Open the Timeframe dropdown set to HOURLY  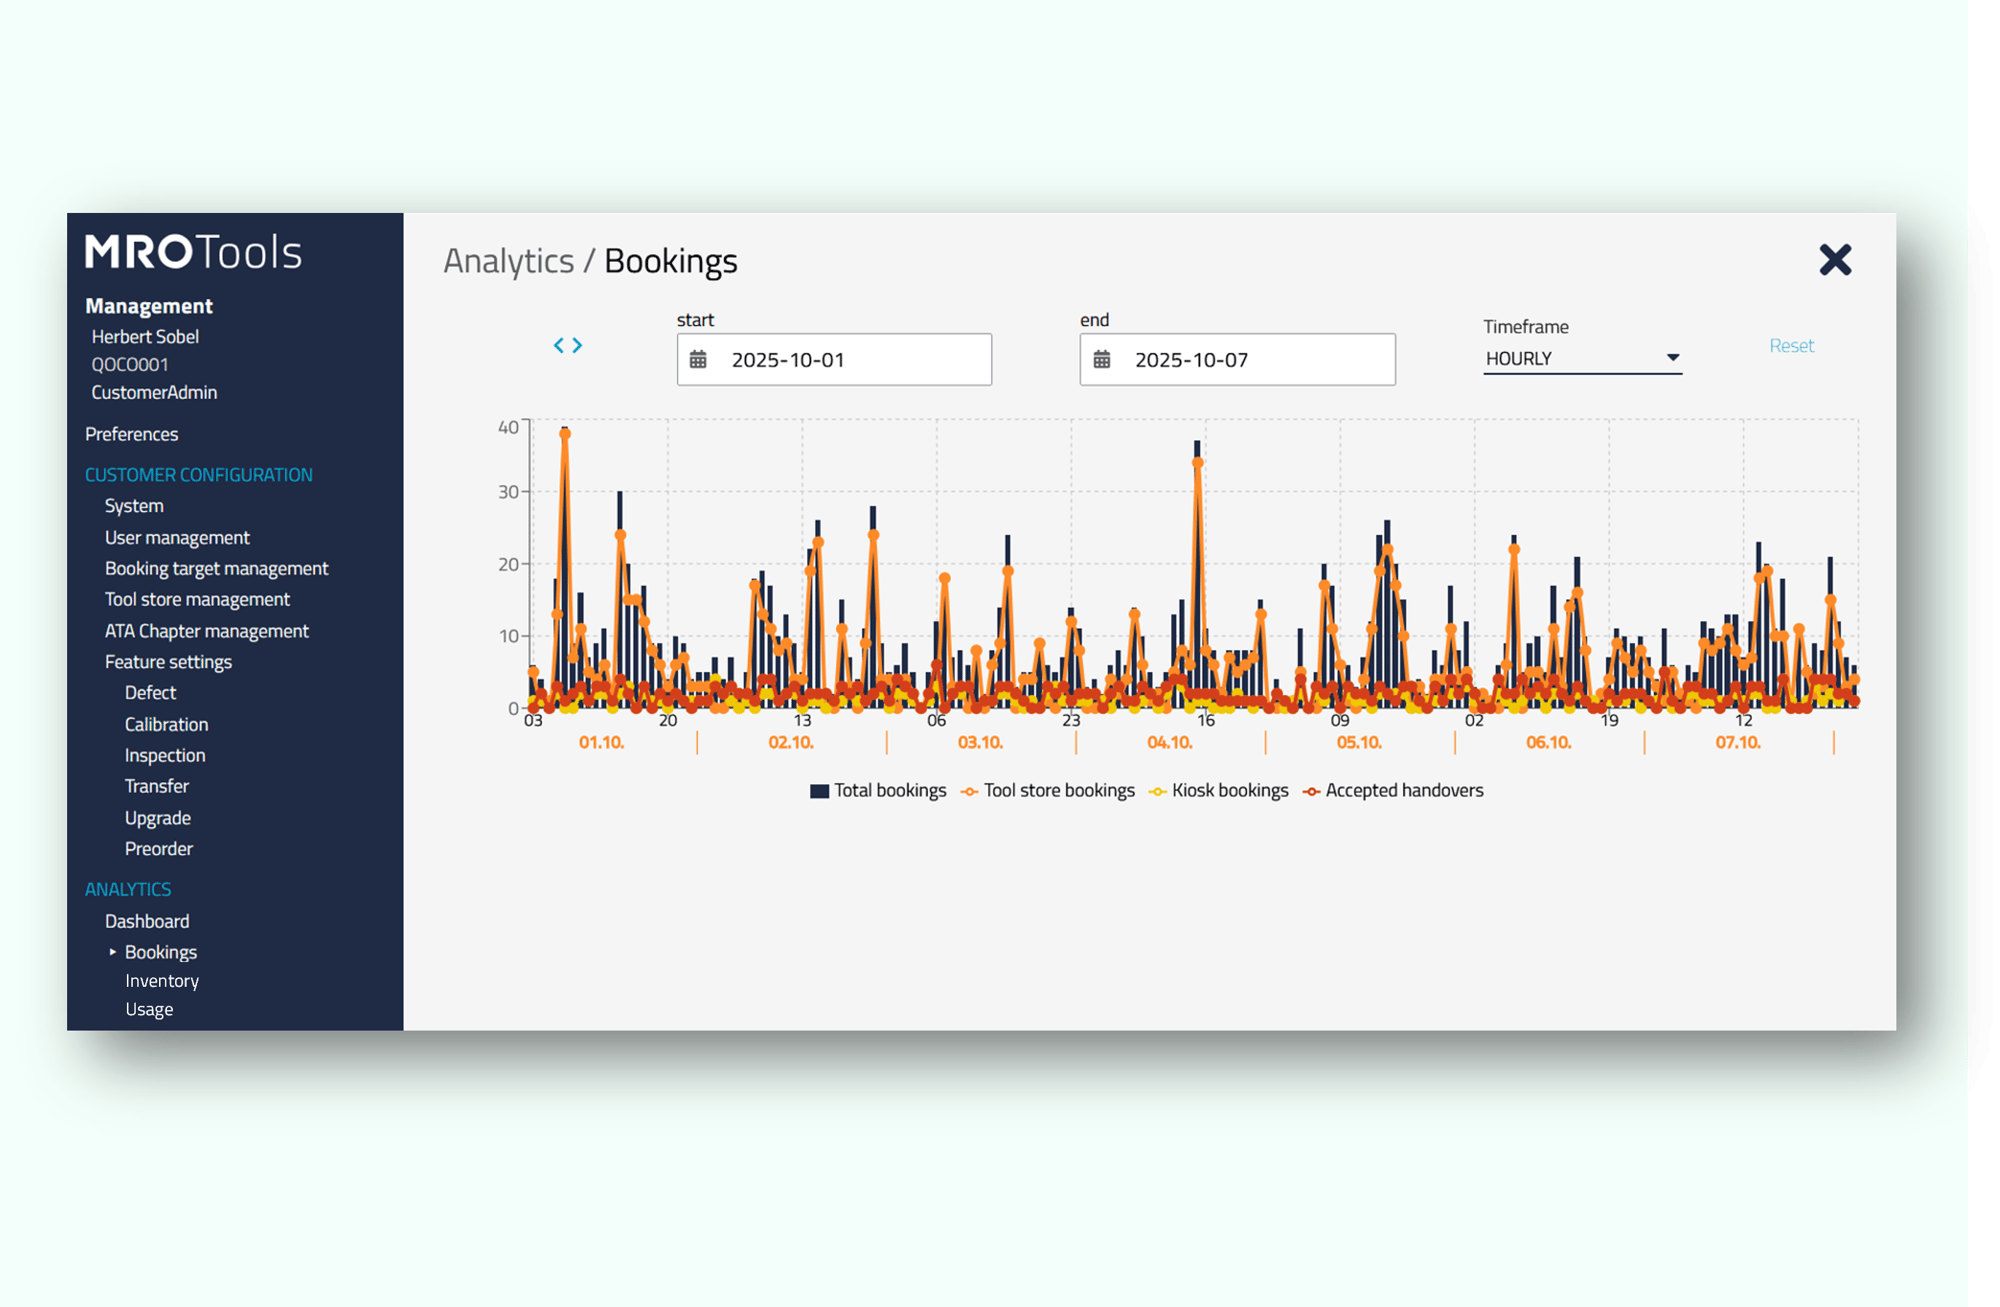1581,358
